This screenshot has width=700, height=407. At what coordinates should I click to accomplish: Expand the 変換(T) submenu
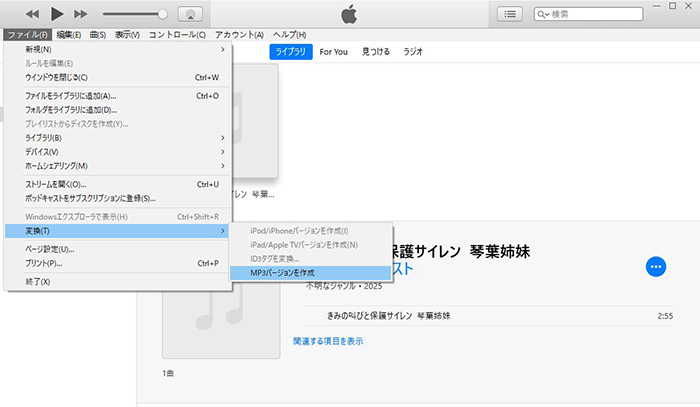[118, 231]
